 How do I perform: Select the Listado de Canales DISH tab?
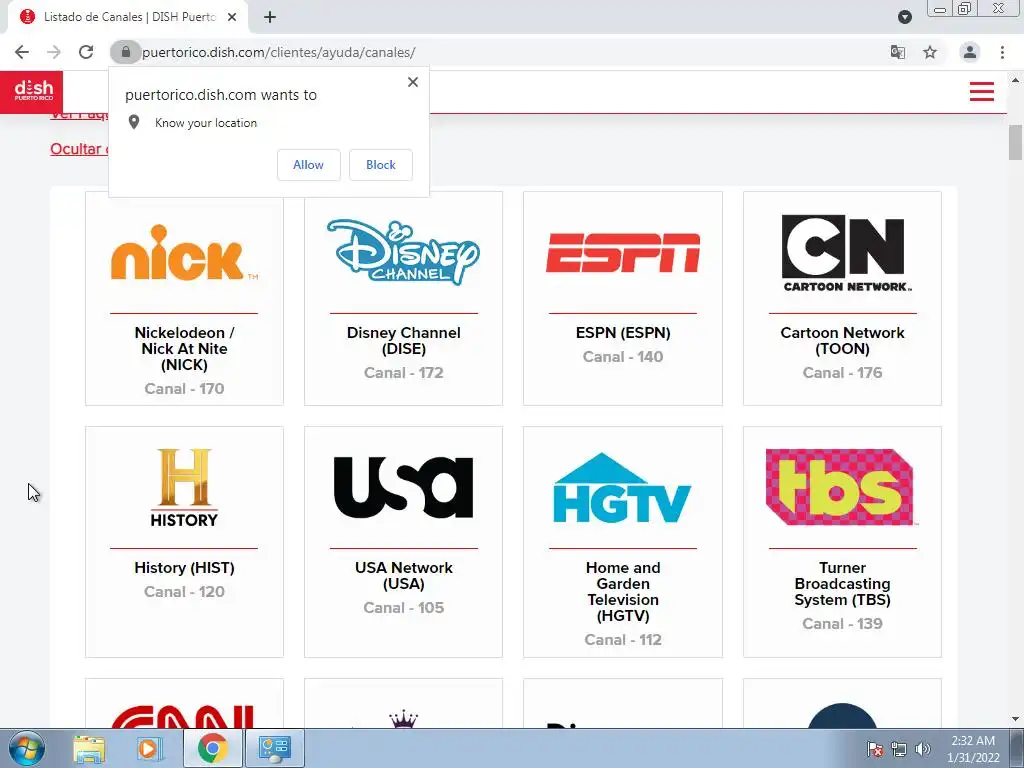pyautogui.click(x=128, y=17)
